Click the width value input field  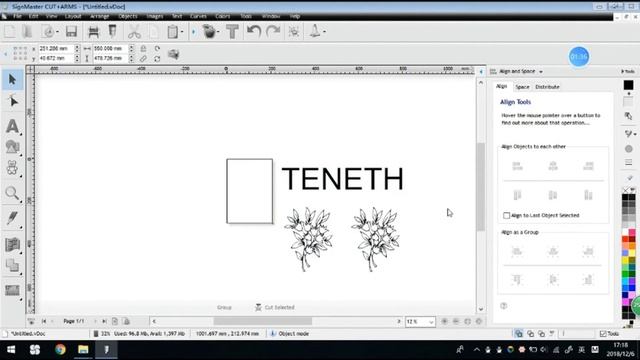tap(110, 48)
